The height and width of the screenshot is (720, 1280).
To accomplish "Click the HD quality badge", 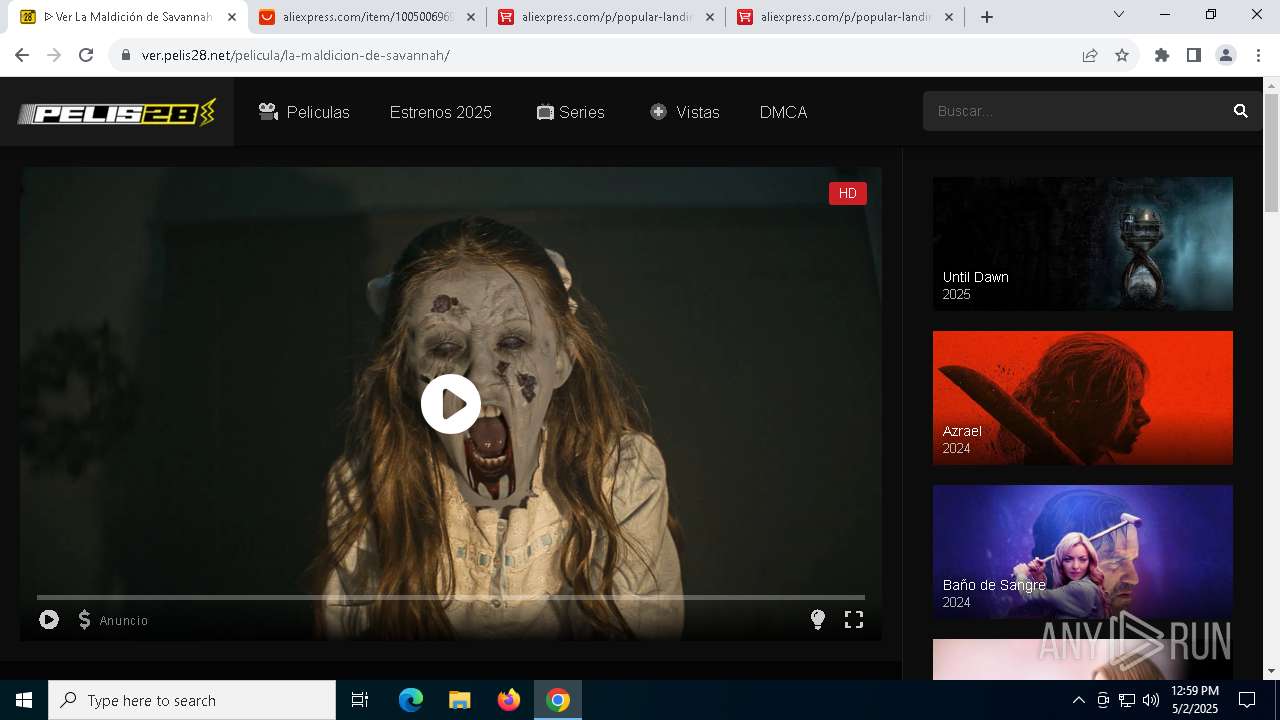I will click(x=848, y=194).
